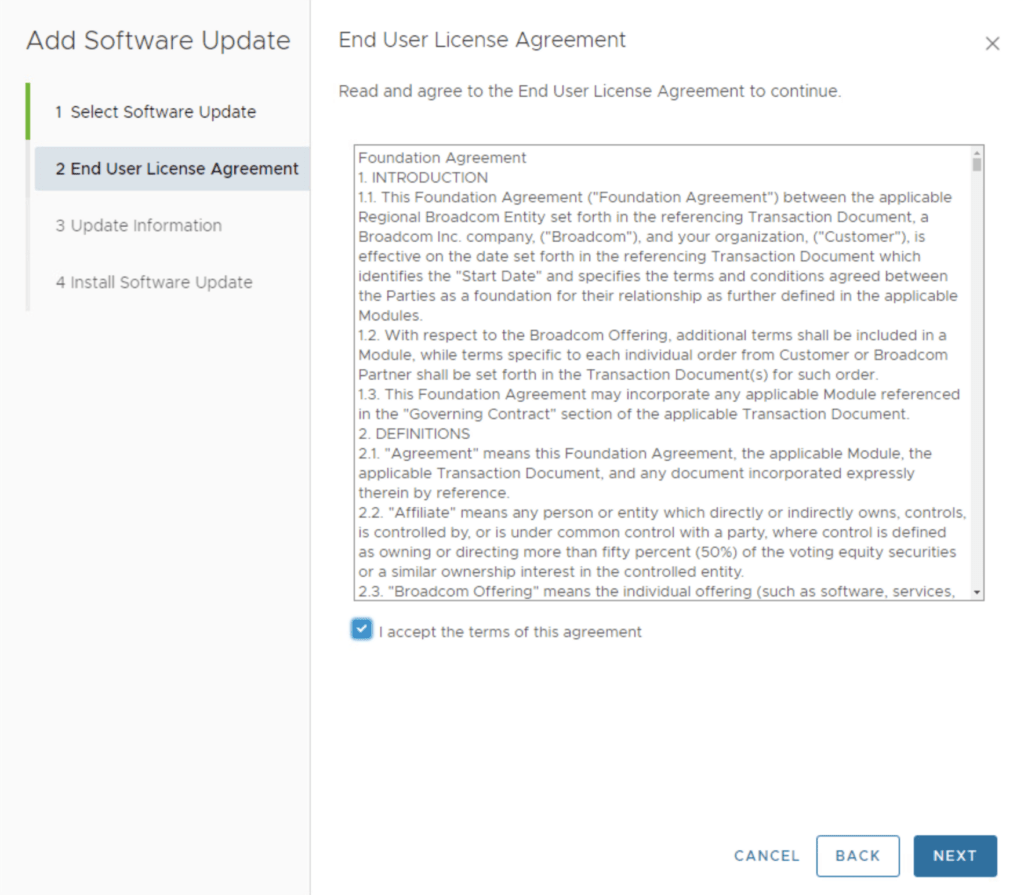Jump to step 4 Install Software Update
The width and height of the screenshot is (1024, 895).
coord(153,282)
